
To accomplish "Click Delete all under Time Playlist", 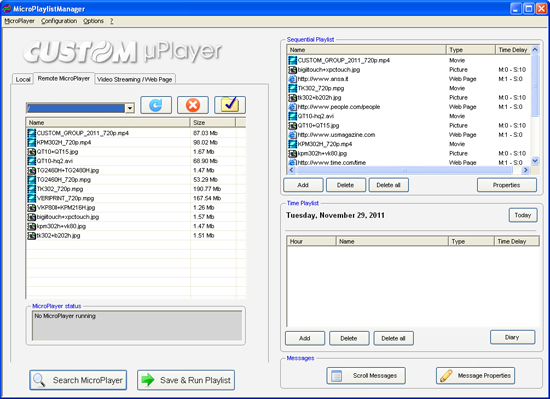I will 393,338.
